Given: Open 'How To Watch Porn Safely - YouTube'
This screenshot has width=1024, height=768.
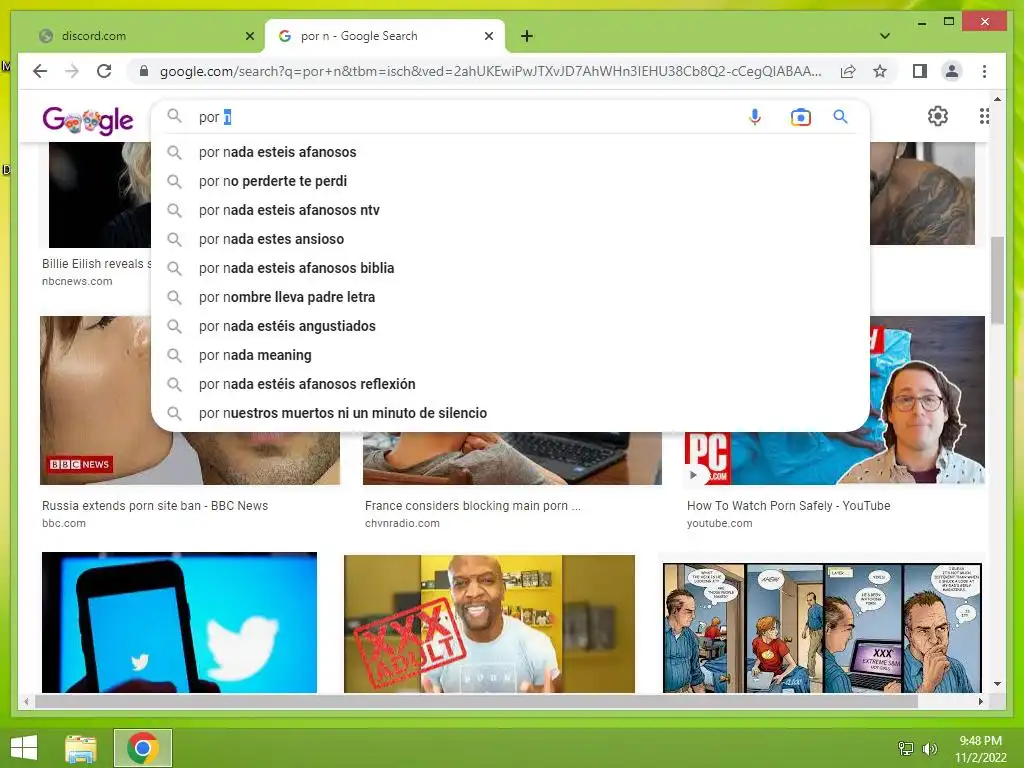Looking at the screenshot, I should tap(788, 505).
